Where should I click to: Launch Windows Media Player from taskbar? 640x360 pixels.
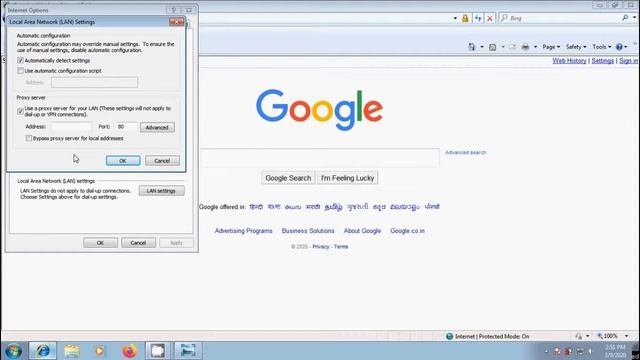pyautogui.click(x=99, y=351)
